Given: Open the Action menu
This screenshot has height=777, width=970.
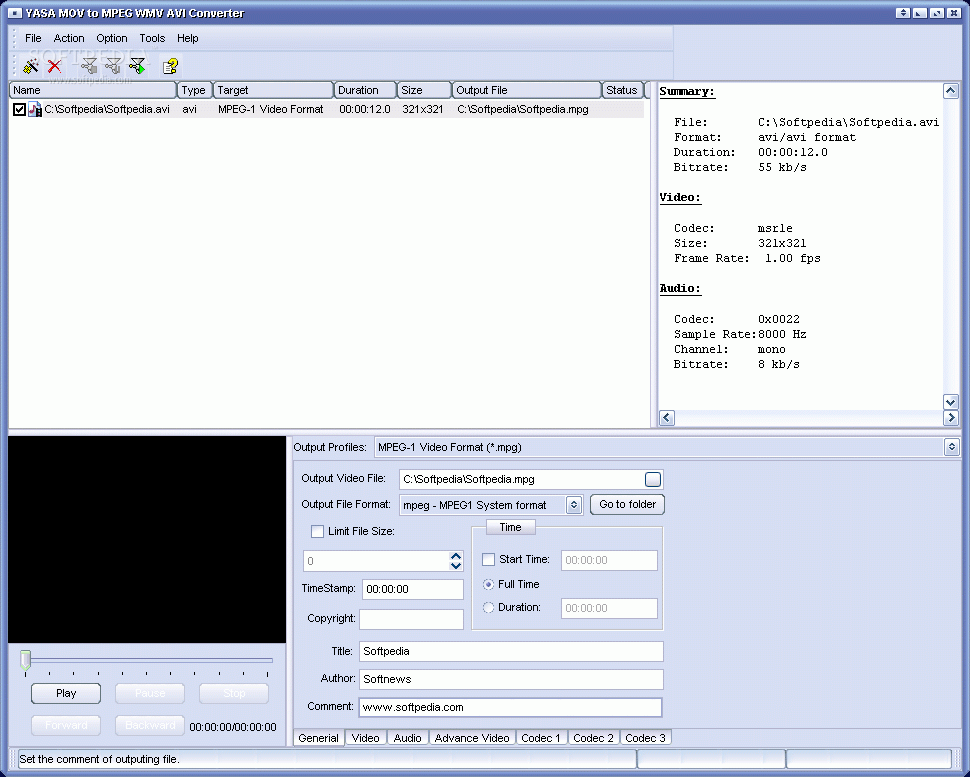Looking at the screenshot, I should click(69, 38).
